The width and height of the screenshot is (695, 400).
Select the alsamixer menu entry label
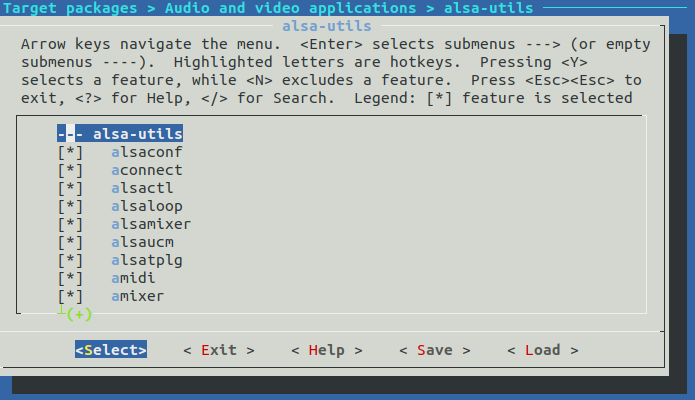(151, 224)
